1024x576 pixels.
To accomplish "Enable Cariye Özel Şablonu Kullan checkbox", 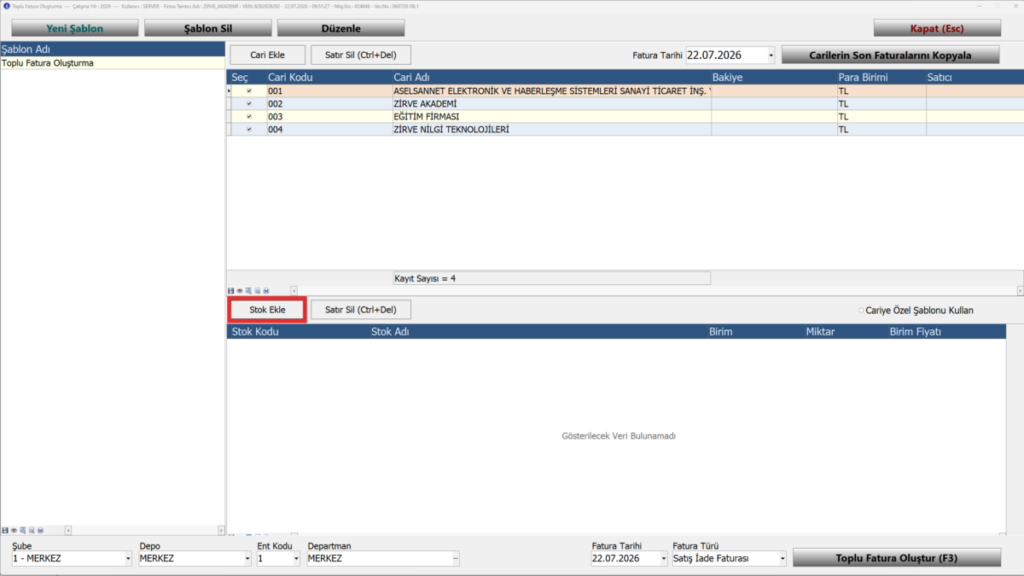I will 861,310.
